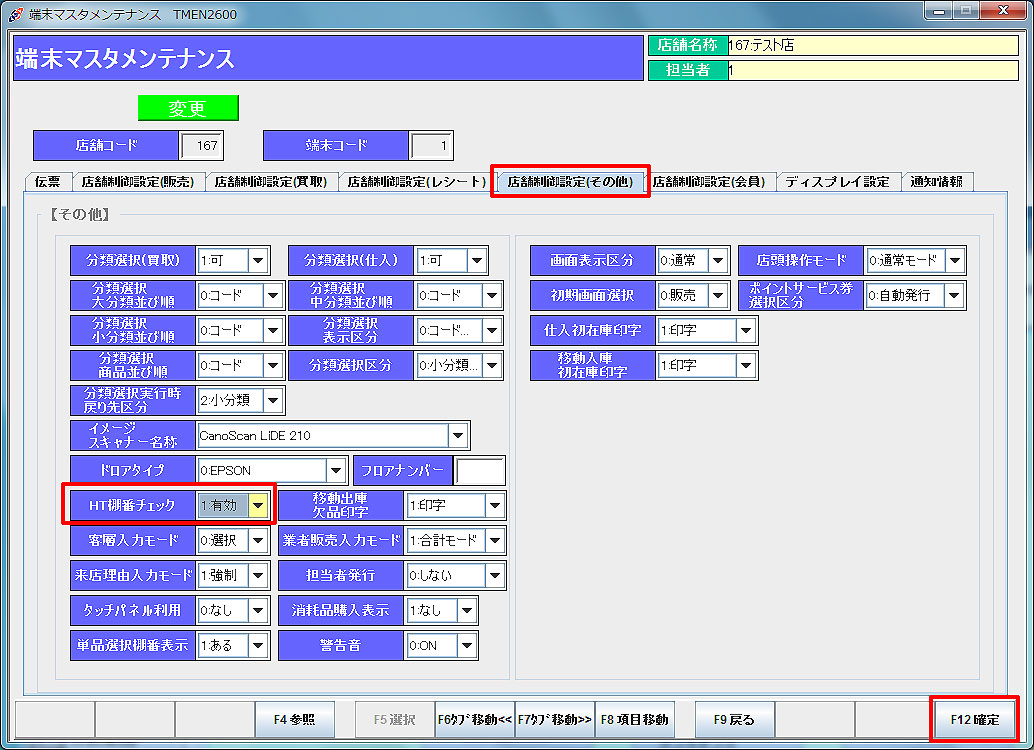Open the HT棚番チェック dropdown
1034x750 pixels.
coord(259,506)
